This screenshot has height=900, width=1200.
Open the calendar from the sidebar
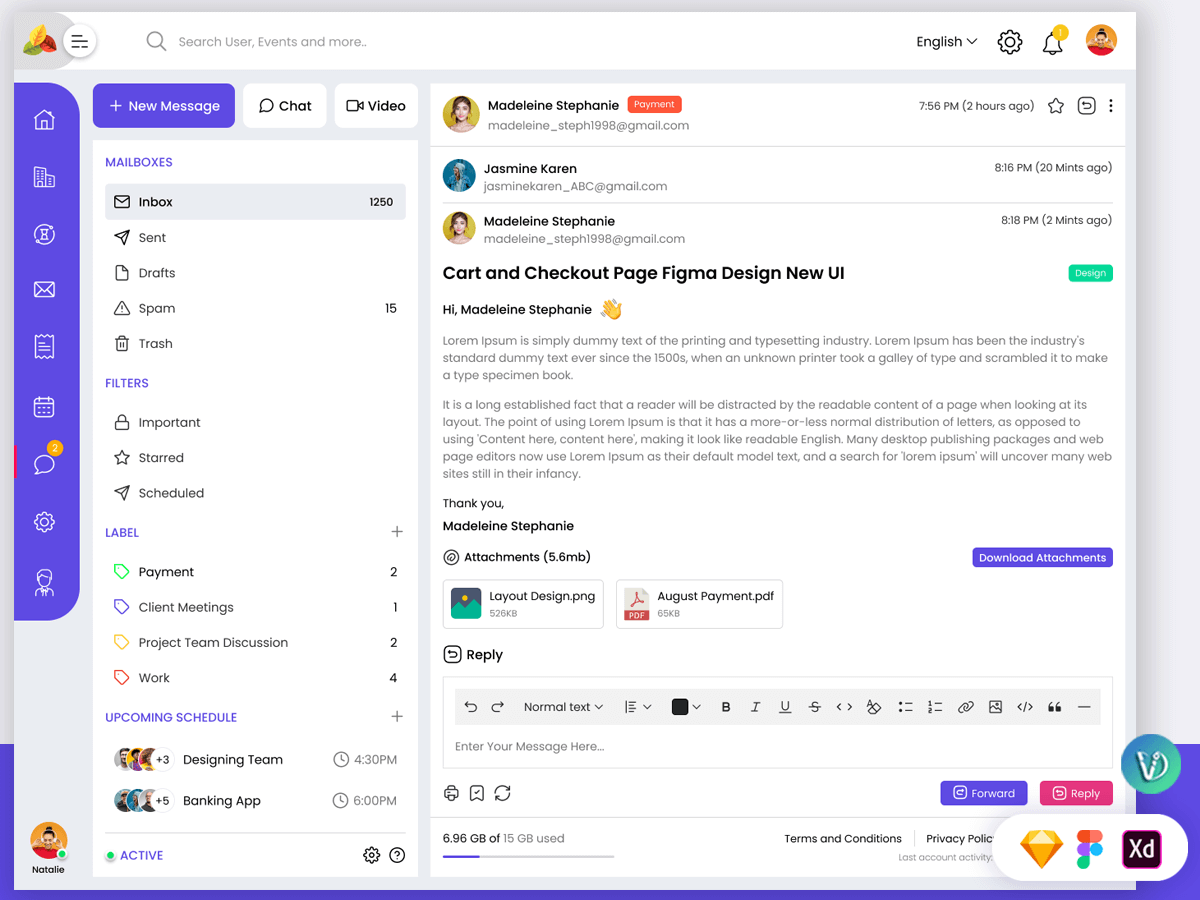pos(44,407)
